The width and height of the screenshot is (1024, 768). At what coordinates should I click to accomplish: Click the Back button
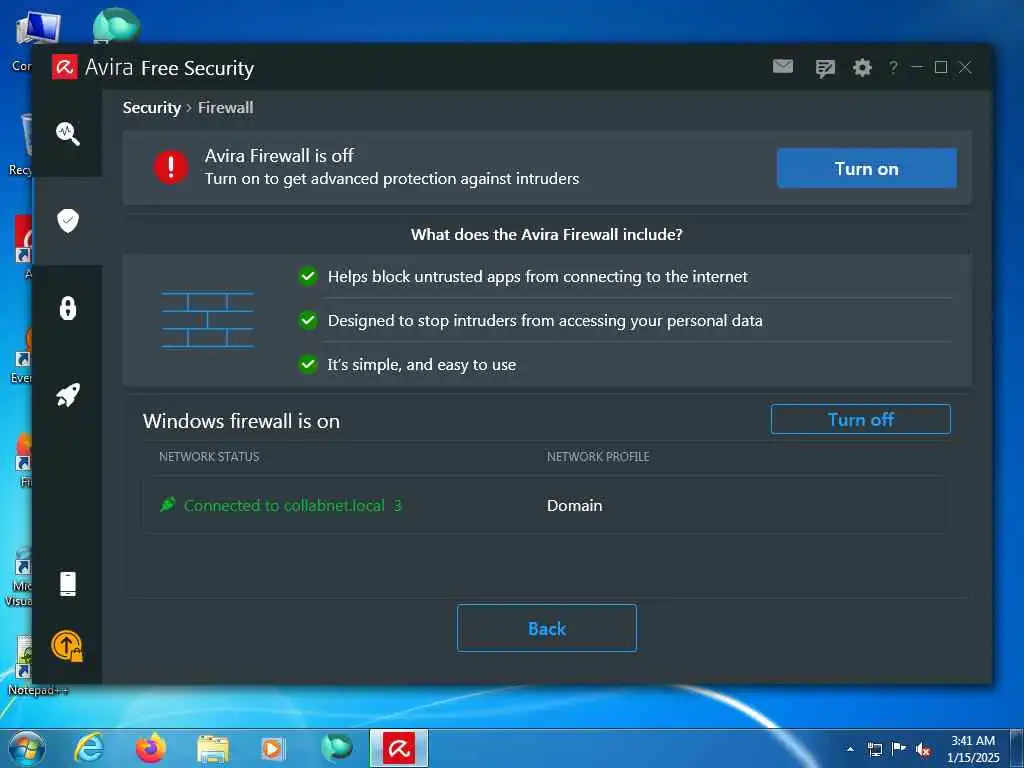(x=547, y=628)
